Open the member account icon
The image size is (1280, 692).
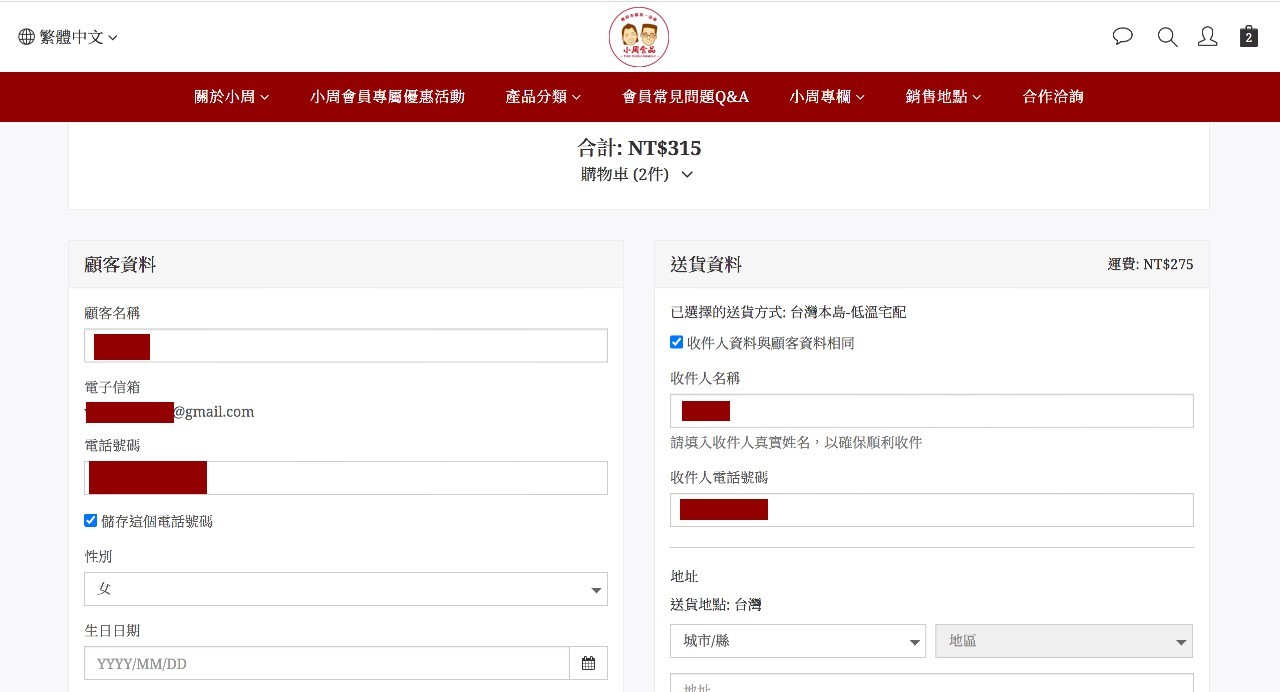[x=1208, y=37]
